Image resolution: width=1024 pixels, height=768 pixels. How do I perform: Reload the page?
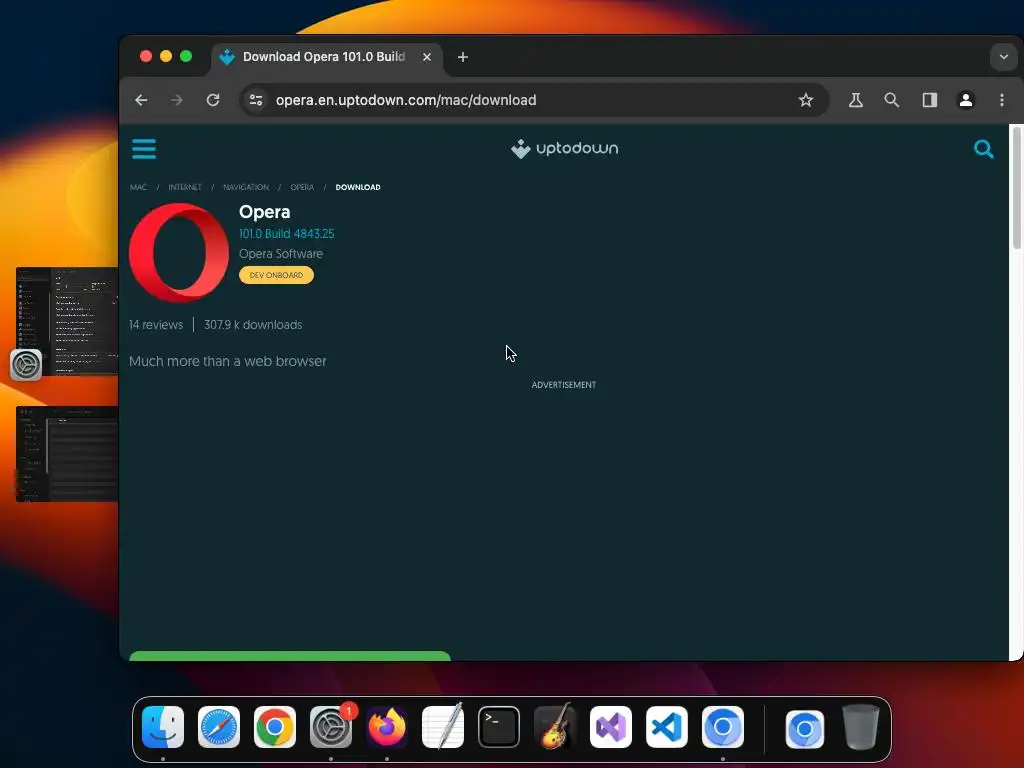tap(213, 100)
